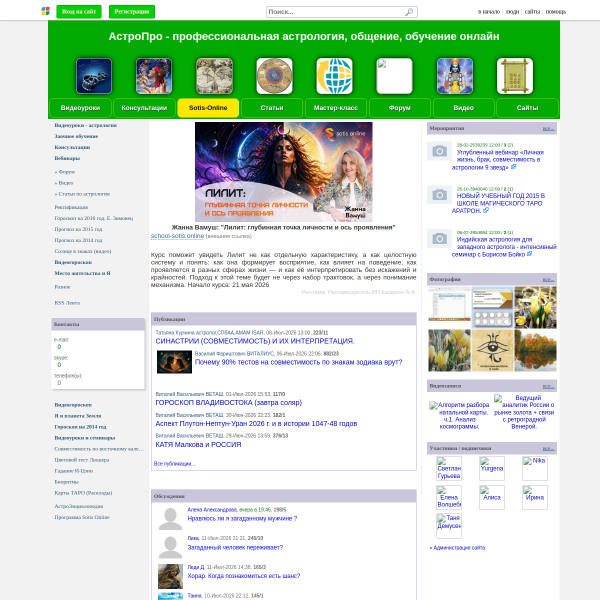This screenshot has height=600, width=600.
Task: Open the blue deity Видео icon
Action: [455, 76]
